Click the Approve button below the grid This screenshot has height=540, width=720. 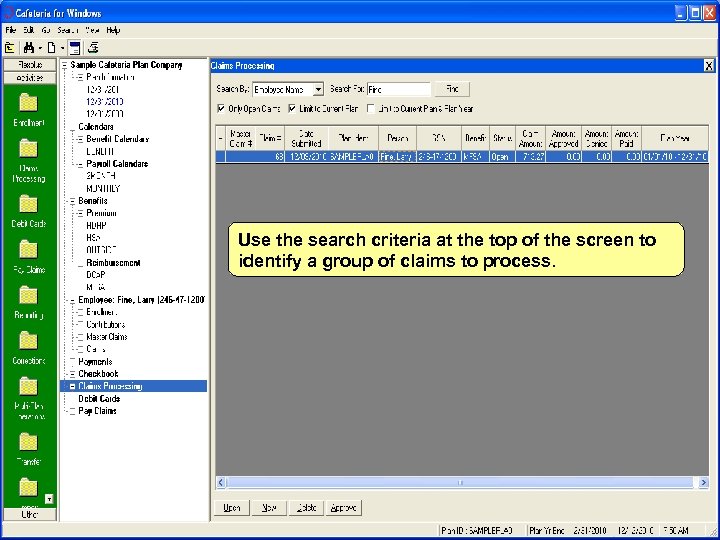tap(343, 508)
